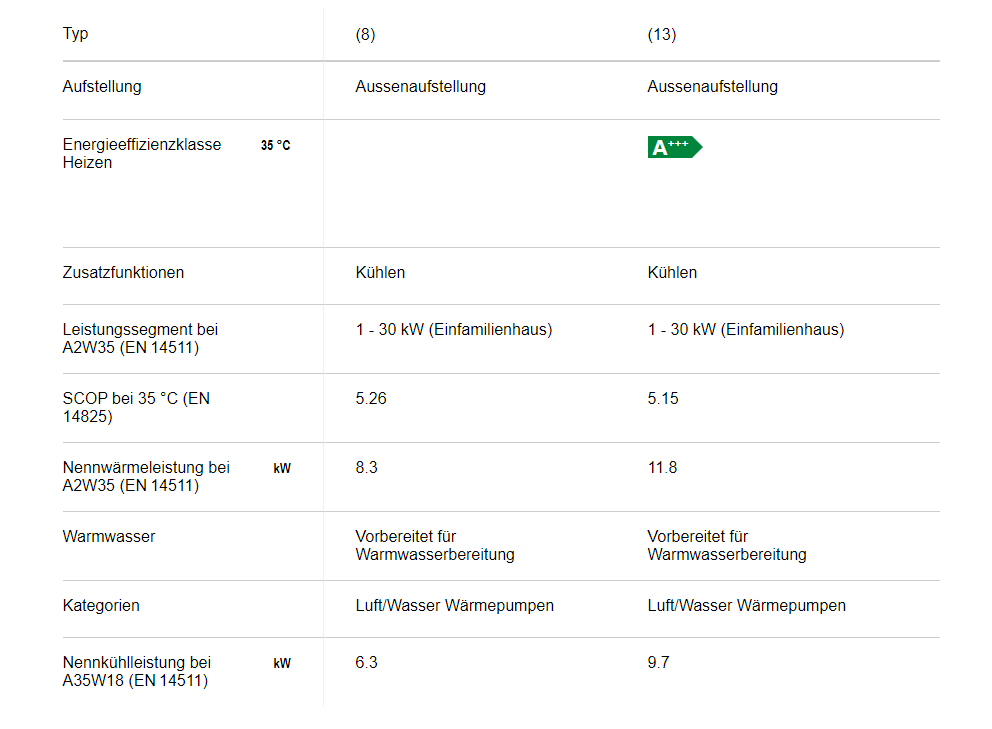Click the kW unit beside Nennkühlleistung

pos(282,663)
